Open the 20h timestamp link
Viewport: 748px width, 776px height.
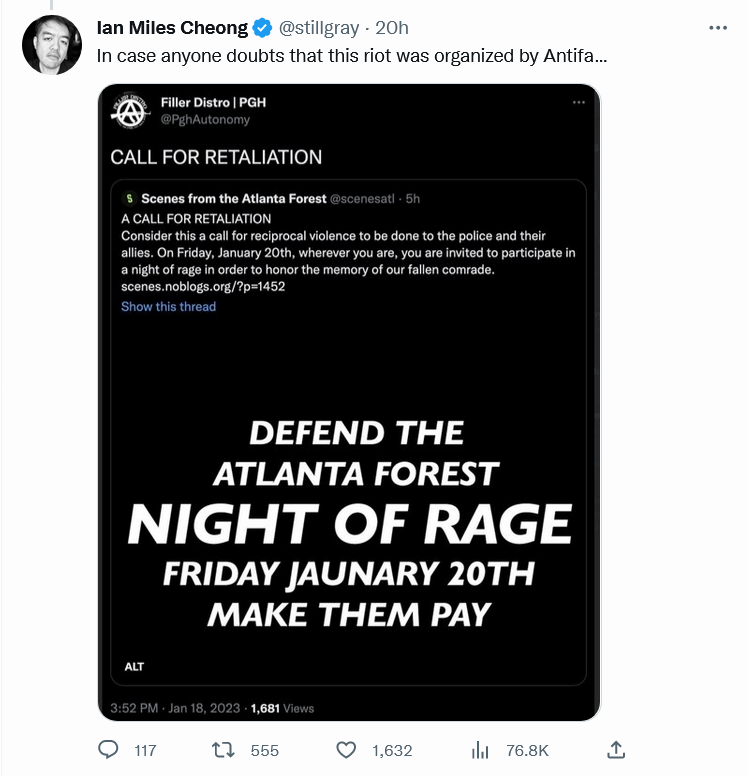392,28
